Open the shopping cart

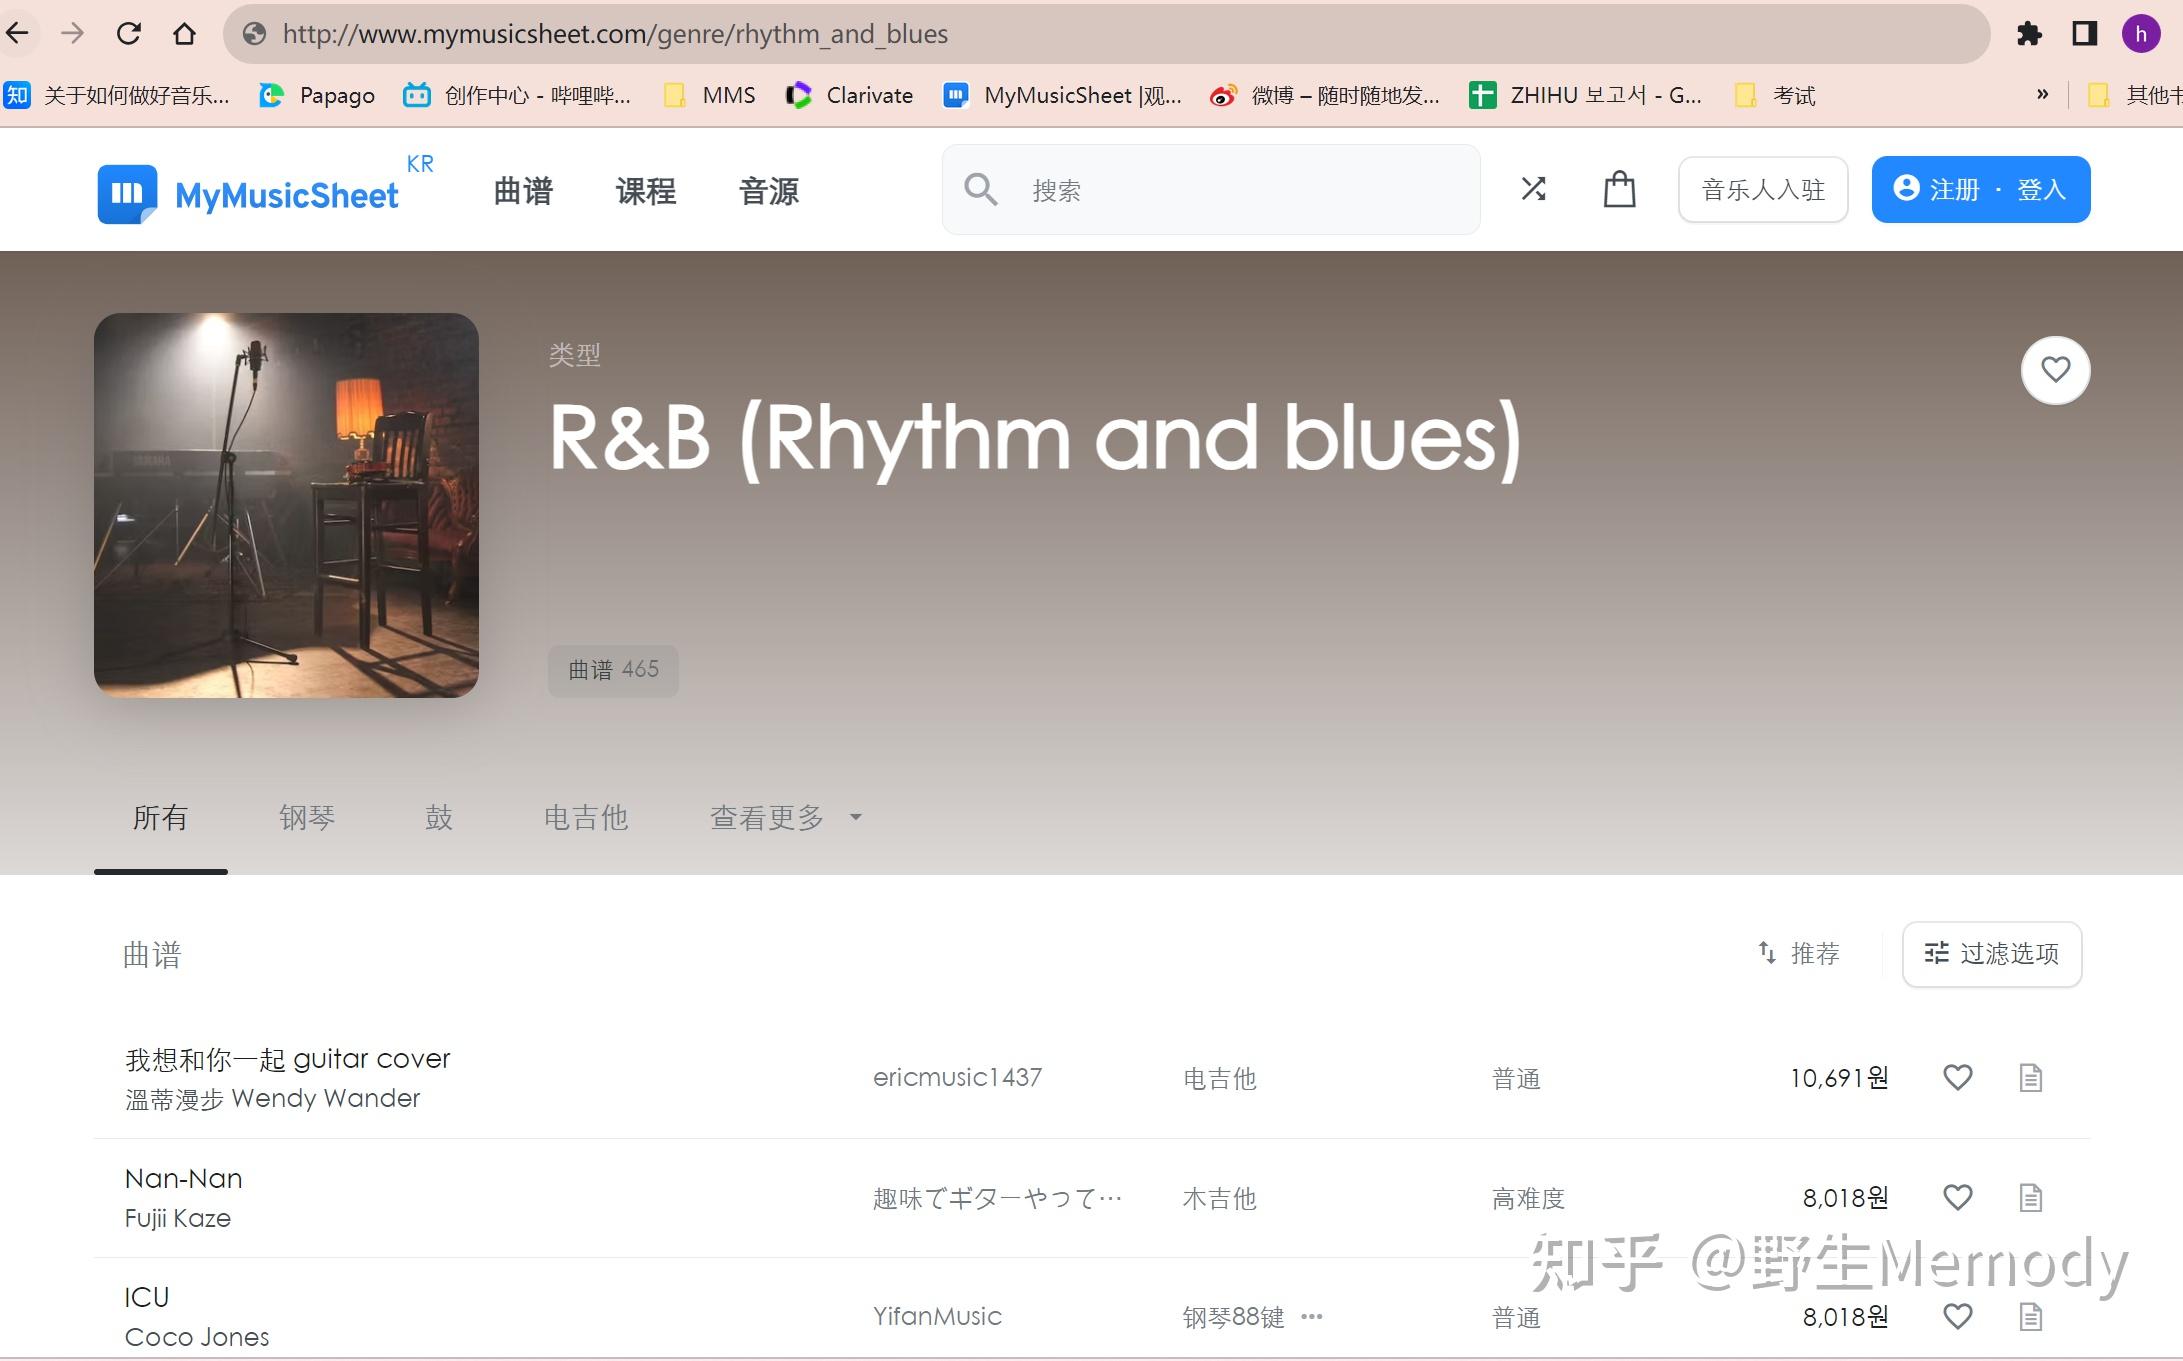click(x=1619, y=189)
